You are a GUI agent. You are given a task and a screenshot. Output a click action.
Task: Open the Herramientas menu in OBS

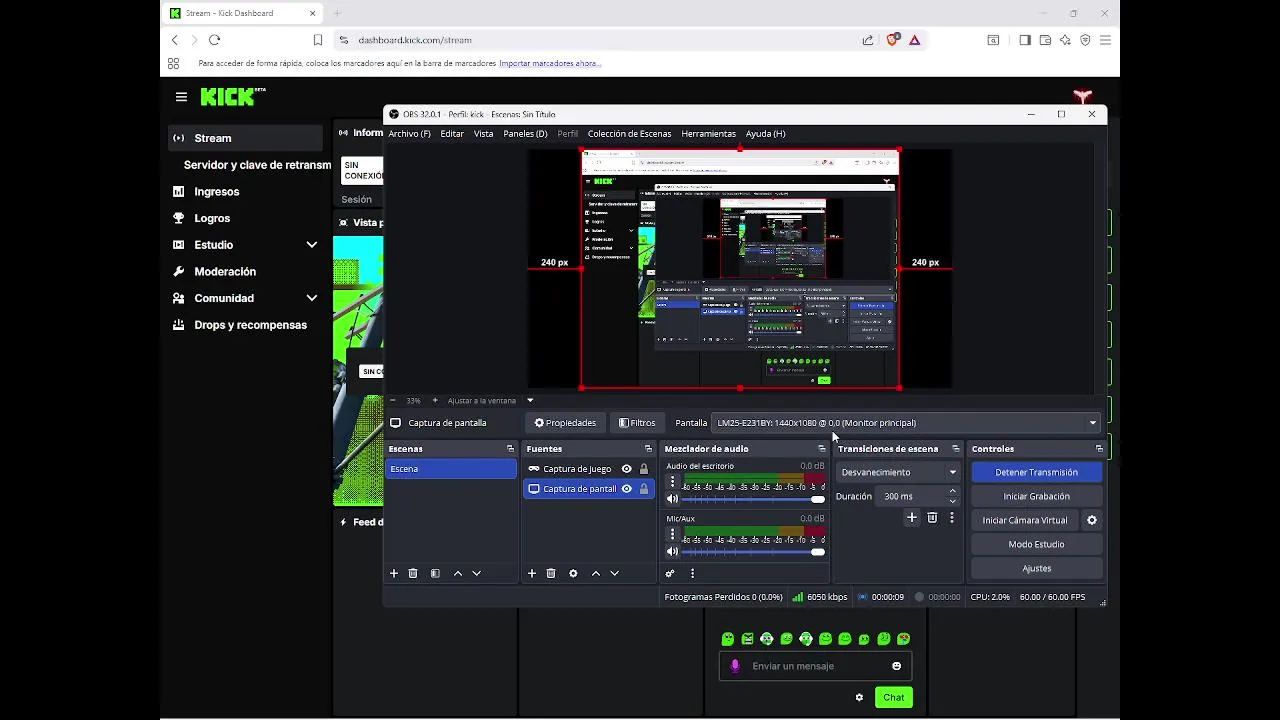pos(708,133)
